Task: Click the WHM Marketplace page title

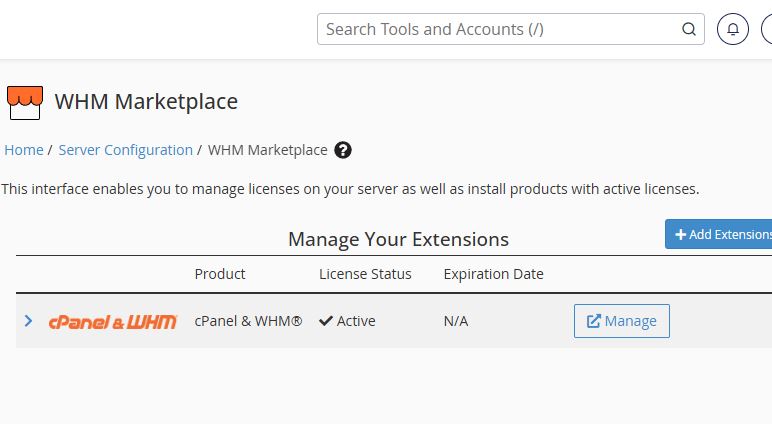Action: (x=146, y=102)
